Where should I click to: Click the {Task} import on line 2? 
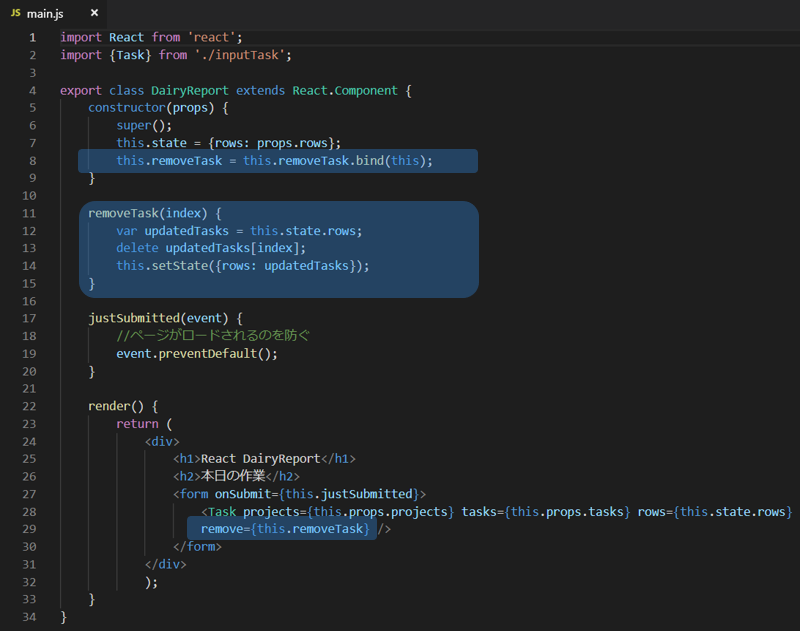point(130,55)
